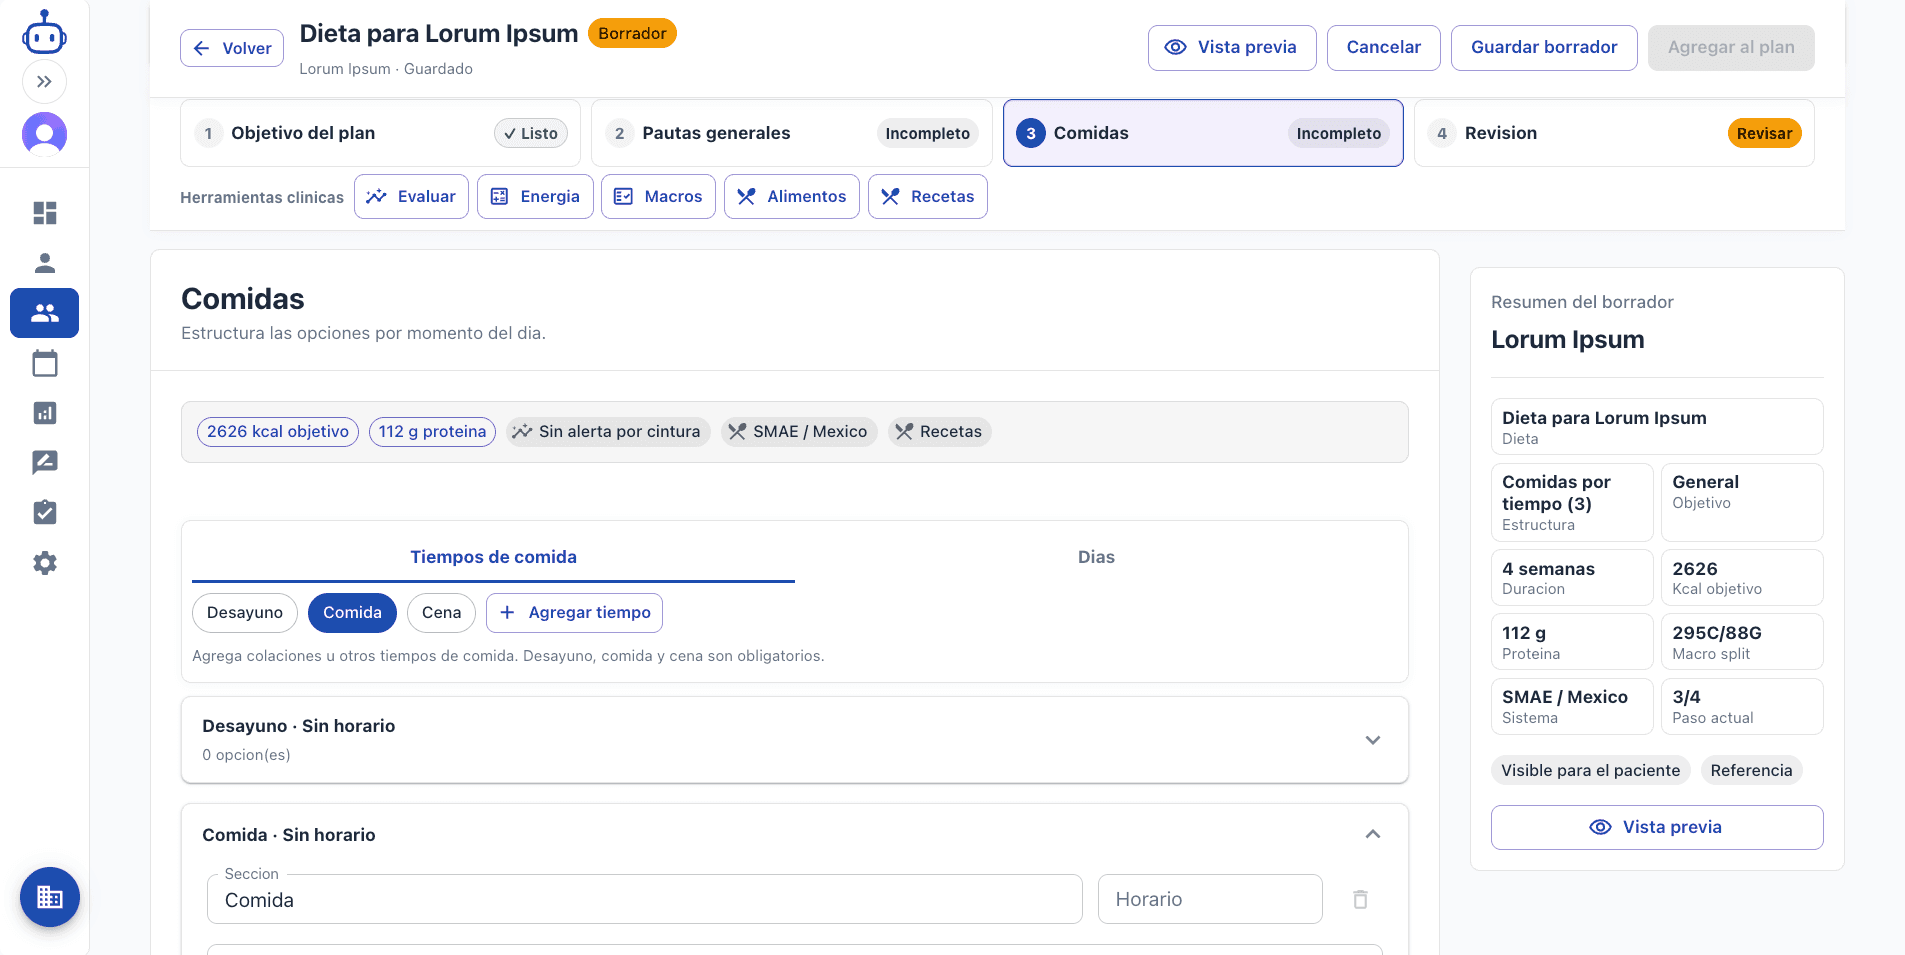The image size is (1905, 955).
Task: Click the Horario input field
Action: tap(1210, 899)
